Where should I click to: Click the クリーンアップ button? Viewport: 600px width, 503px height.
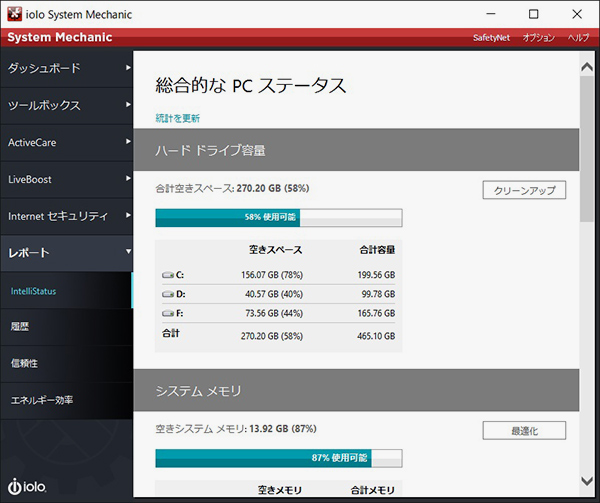pyautogui.click(x=524, y=190)
